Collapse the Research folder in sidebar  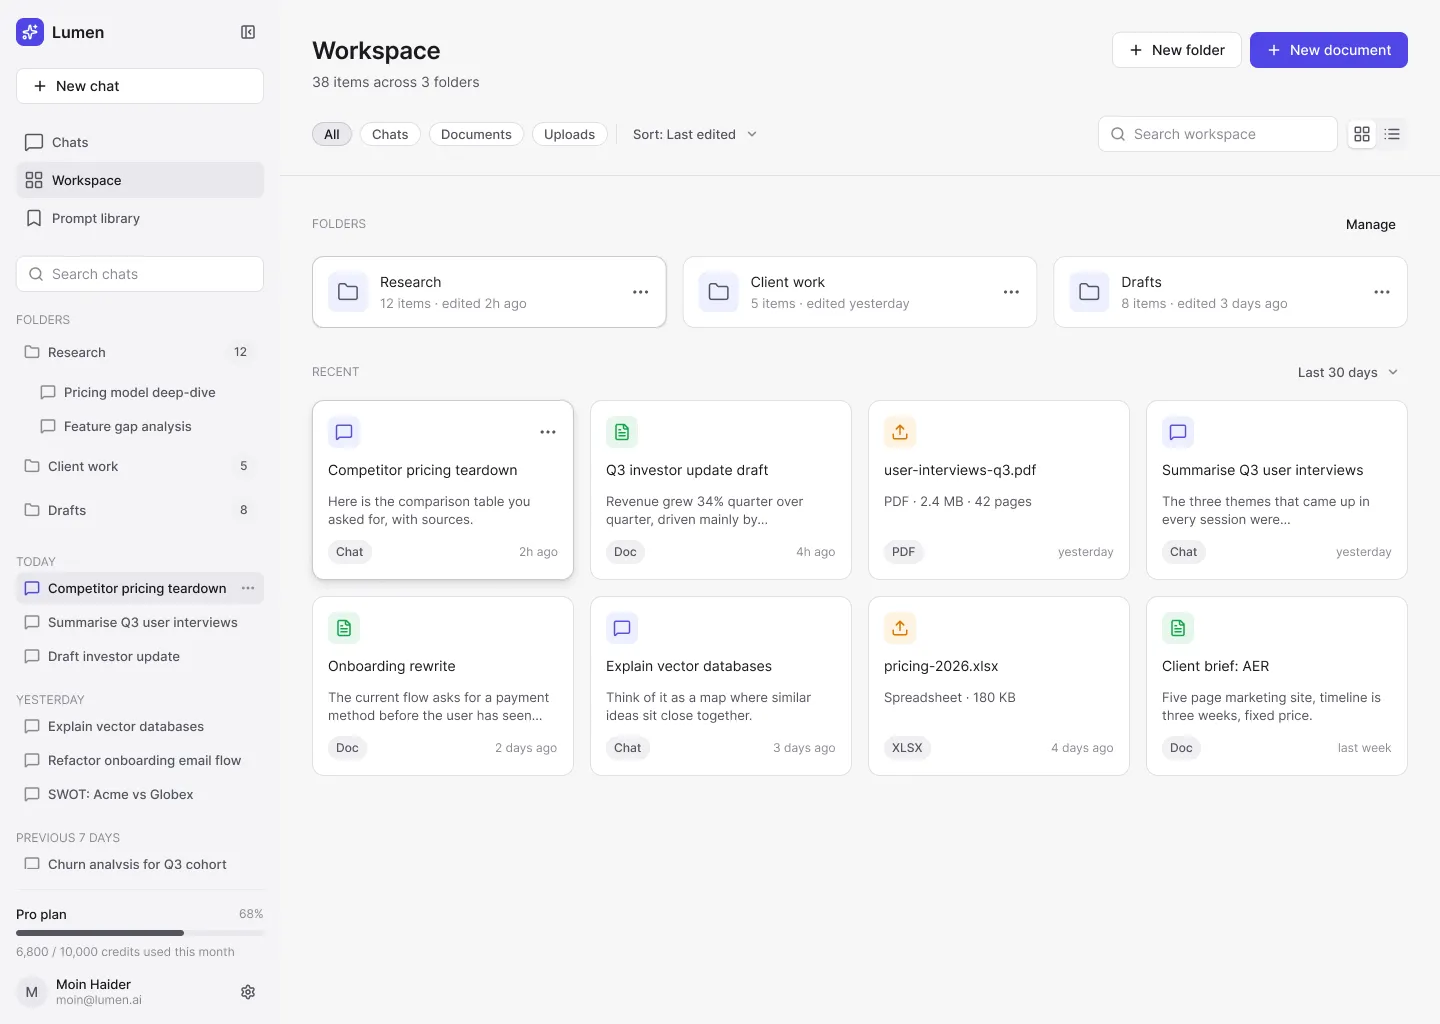pyautogui.click(x=140, y=352)
